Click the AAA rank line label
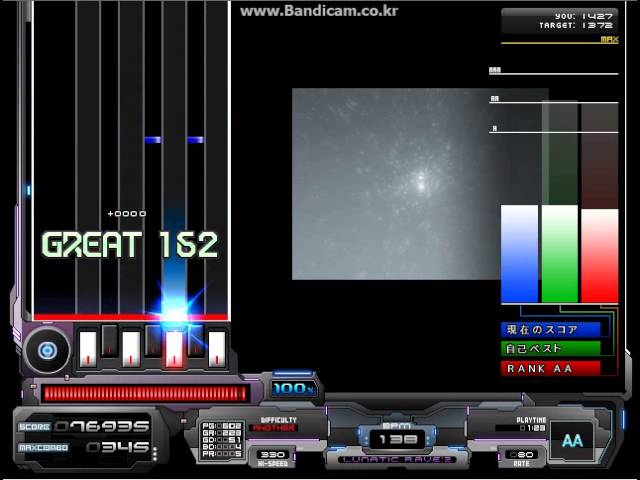Viewport: 640px width, 480px height. (x=495, y=70)
